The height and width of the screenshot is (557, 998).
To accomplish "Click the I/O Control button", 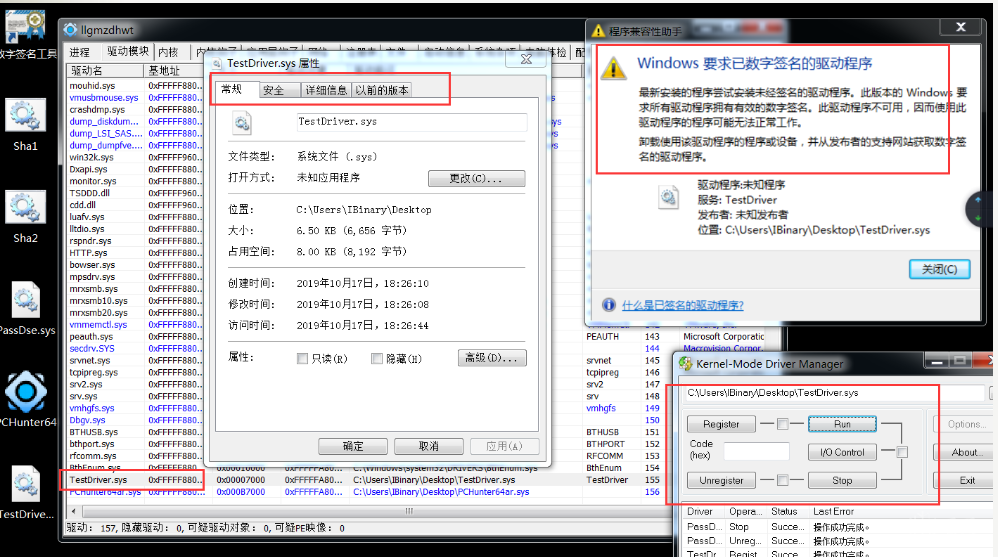I will pos(842,452).
